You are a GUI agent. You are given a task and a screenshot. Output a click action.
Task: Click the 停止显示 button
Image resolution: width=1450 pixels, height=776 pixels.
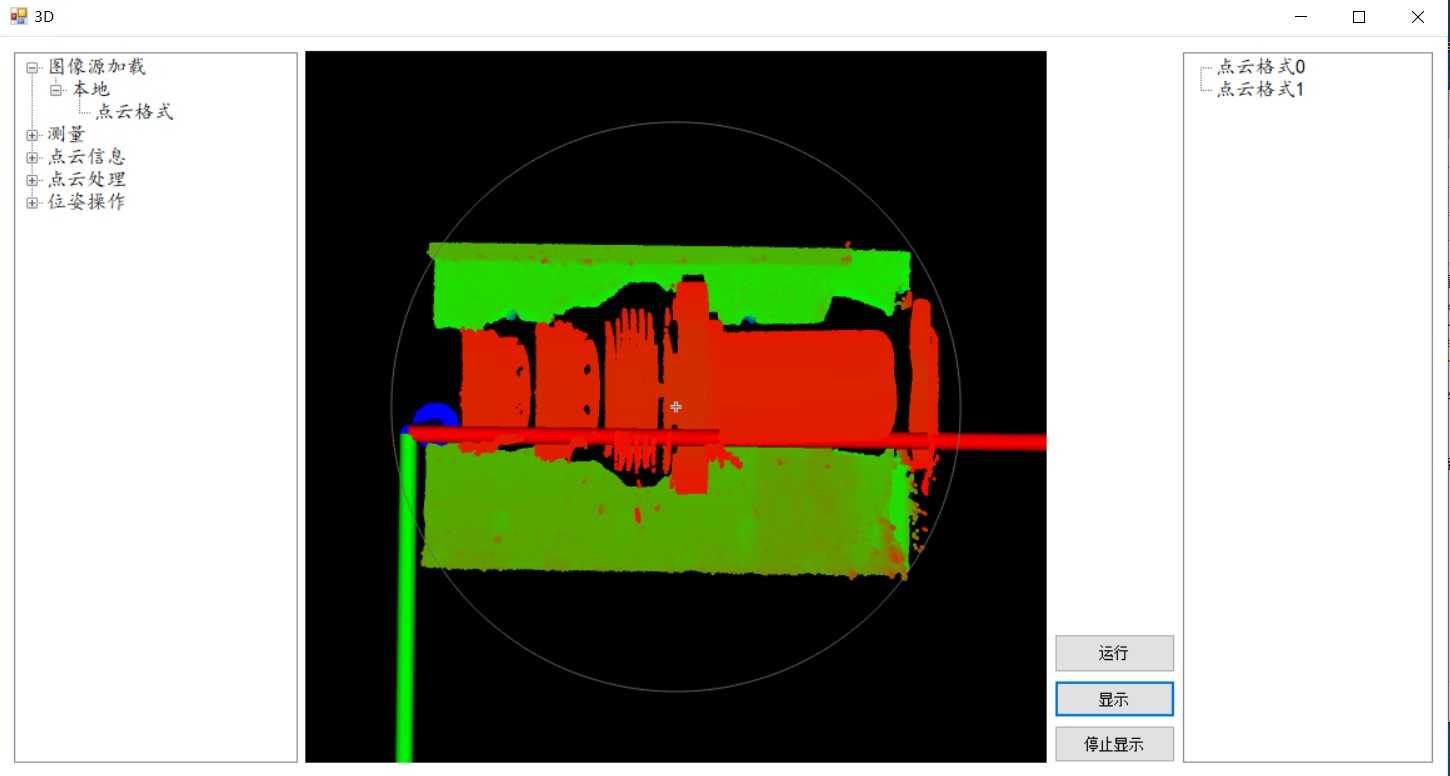pos(1114,744)
